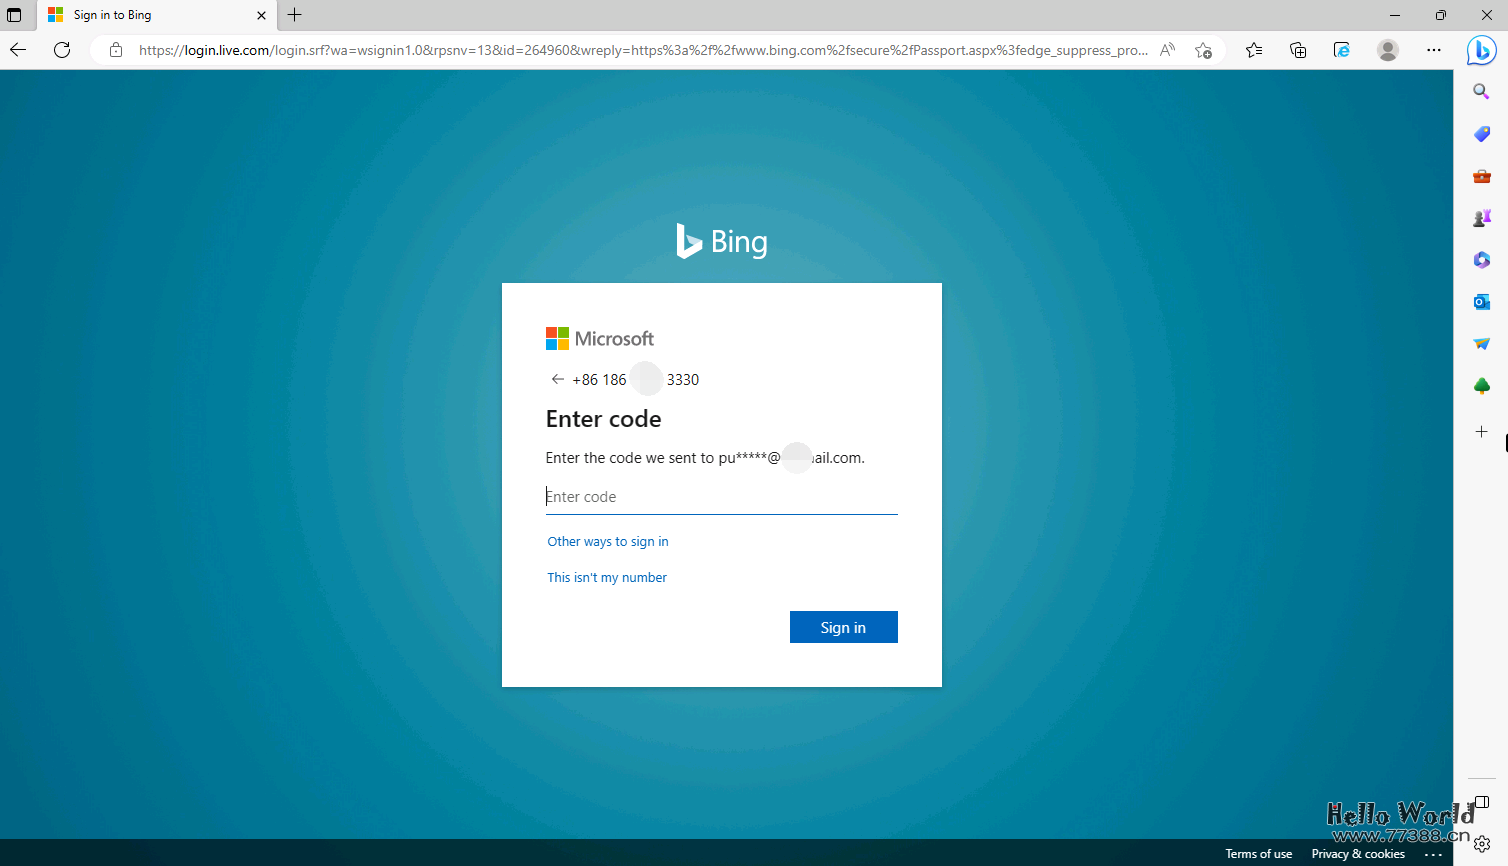
Task: Open the Shopping tag sidebar icon
Action: click(1481, 134)
